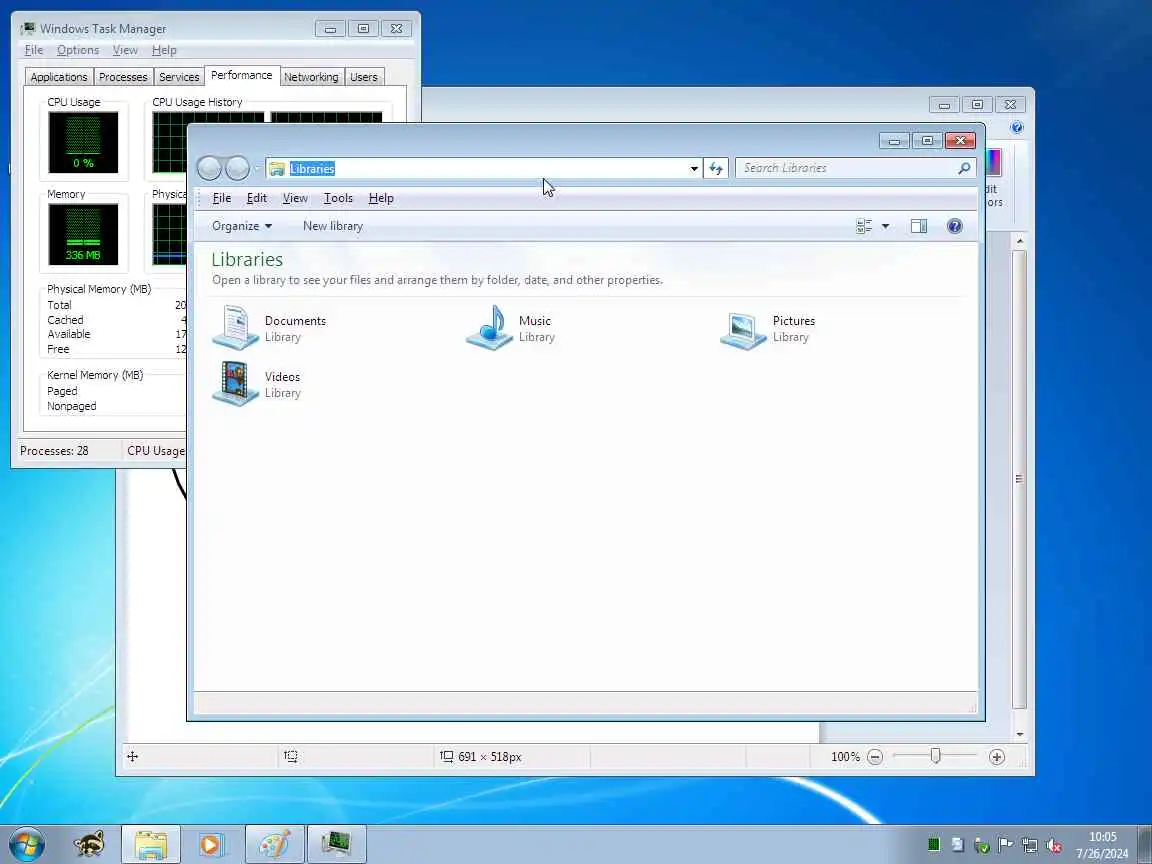Switch to Users tab in Task Manager
Viewport: 1152px width, 864px height.
[x=364, y=77]
